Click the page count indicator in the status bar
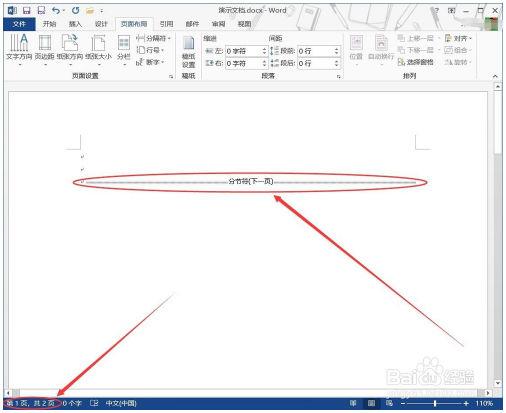The height and width of the screenshot is (413, 506). pyautogui.click(x=31, y=403)
